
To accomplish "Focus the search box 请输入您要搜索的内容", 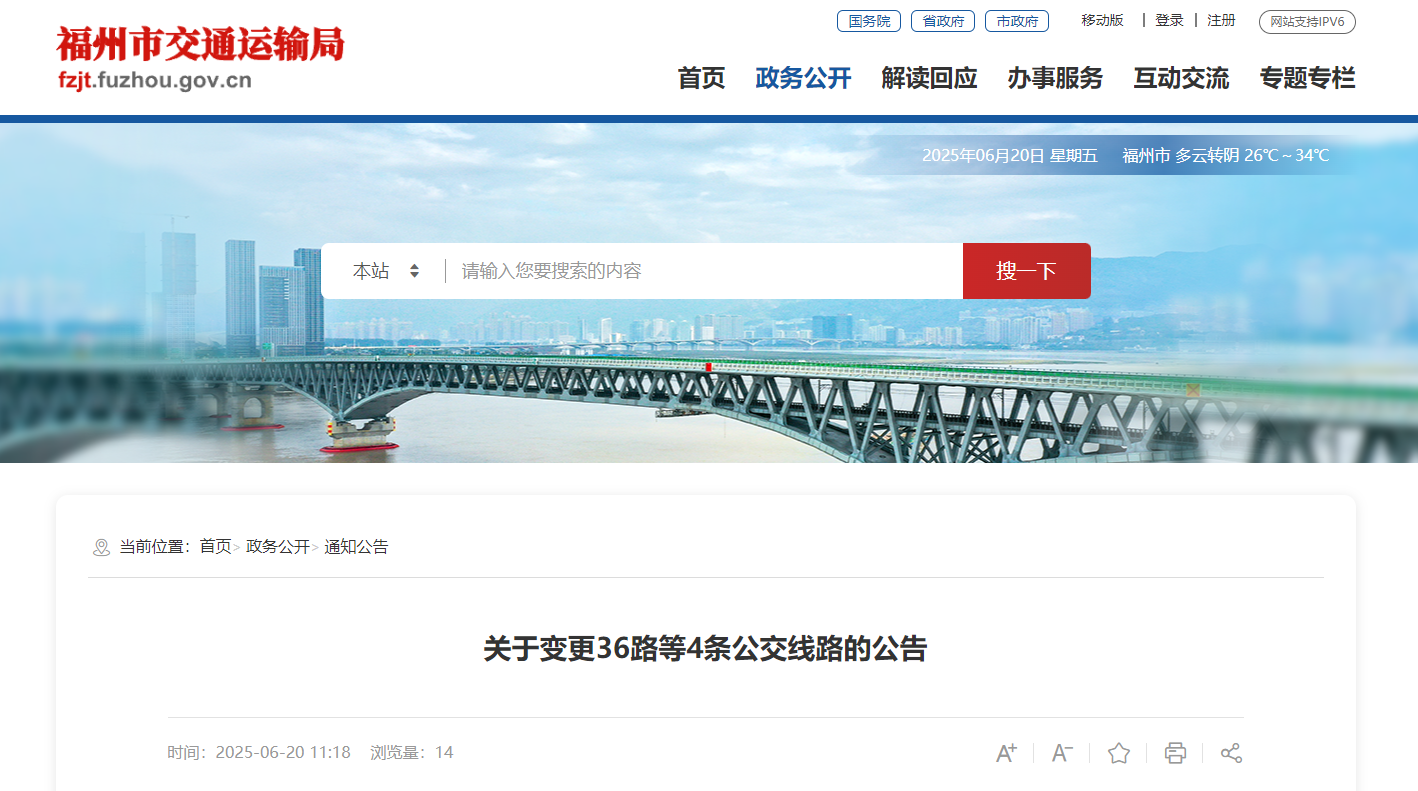I will (x=704, y=271).
